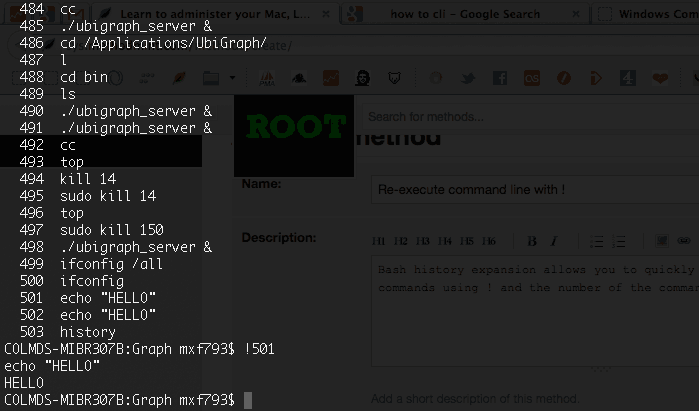The image size is (699, 411).
Task: Select the 'HELLO' output line in terminal
Action: point(24,383)
